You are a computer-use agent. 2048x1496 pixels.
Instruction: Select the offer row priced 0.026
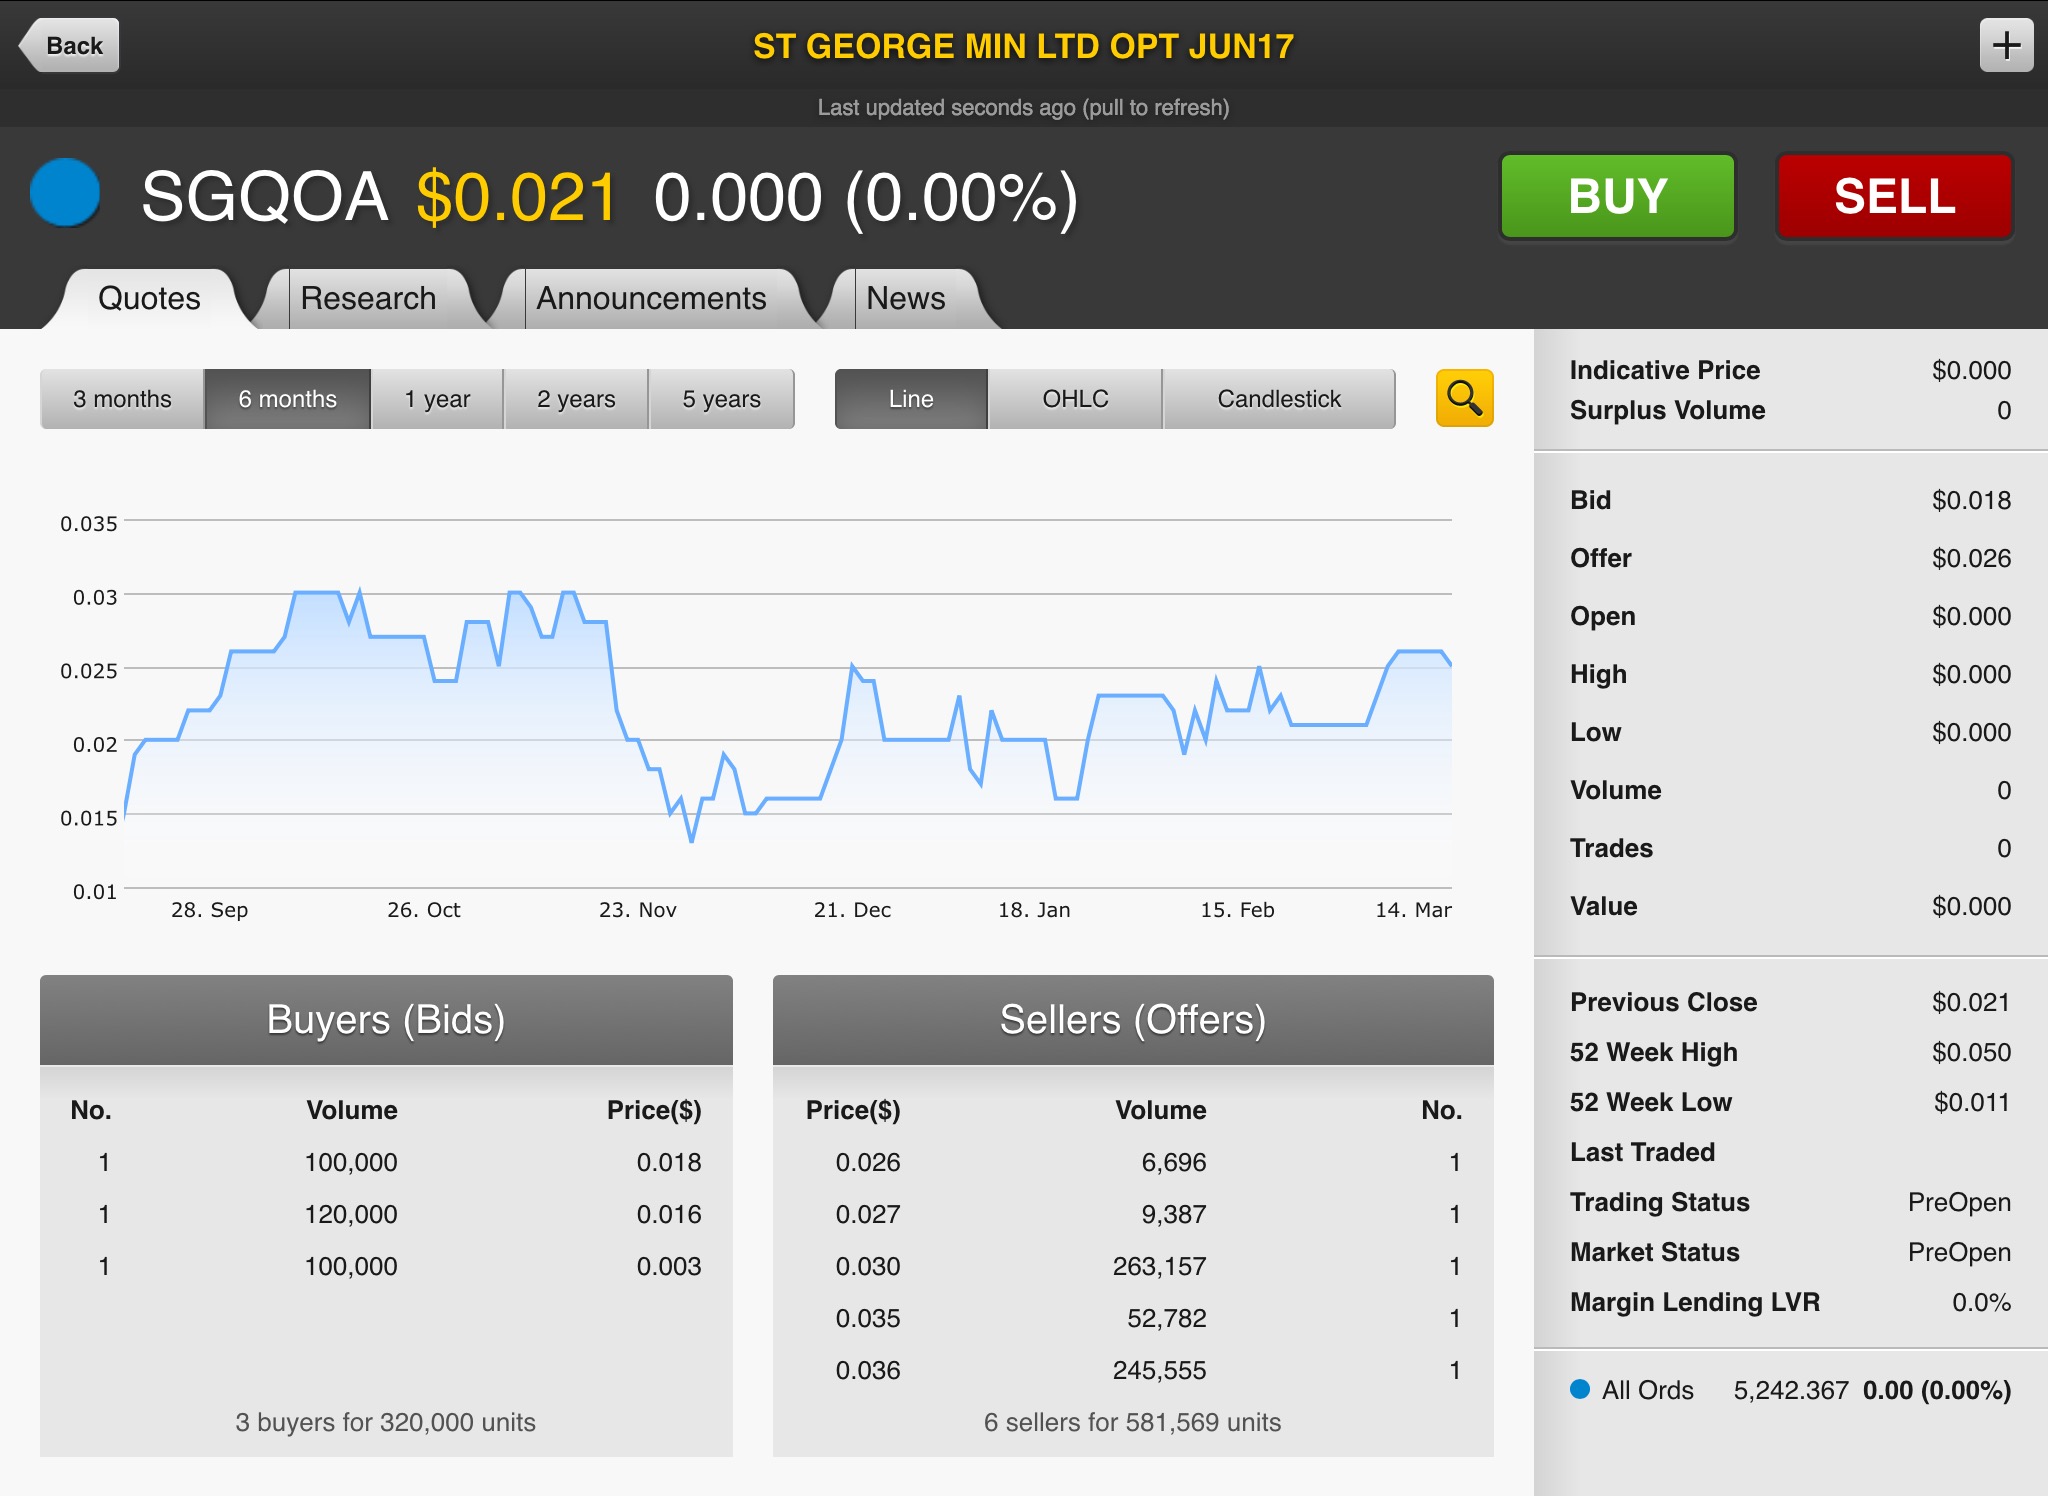point(1133,1162)
